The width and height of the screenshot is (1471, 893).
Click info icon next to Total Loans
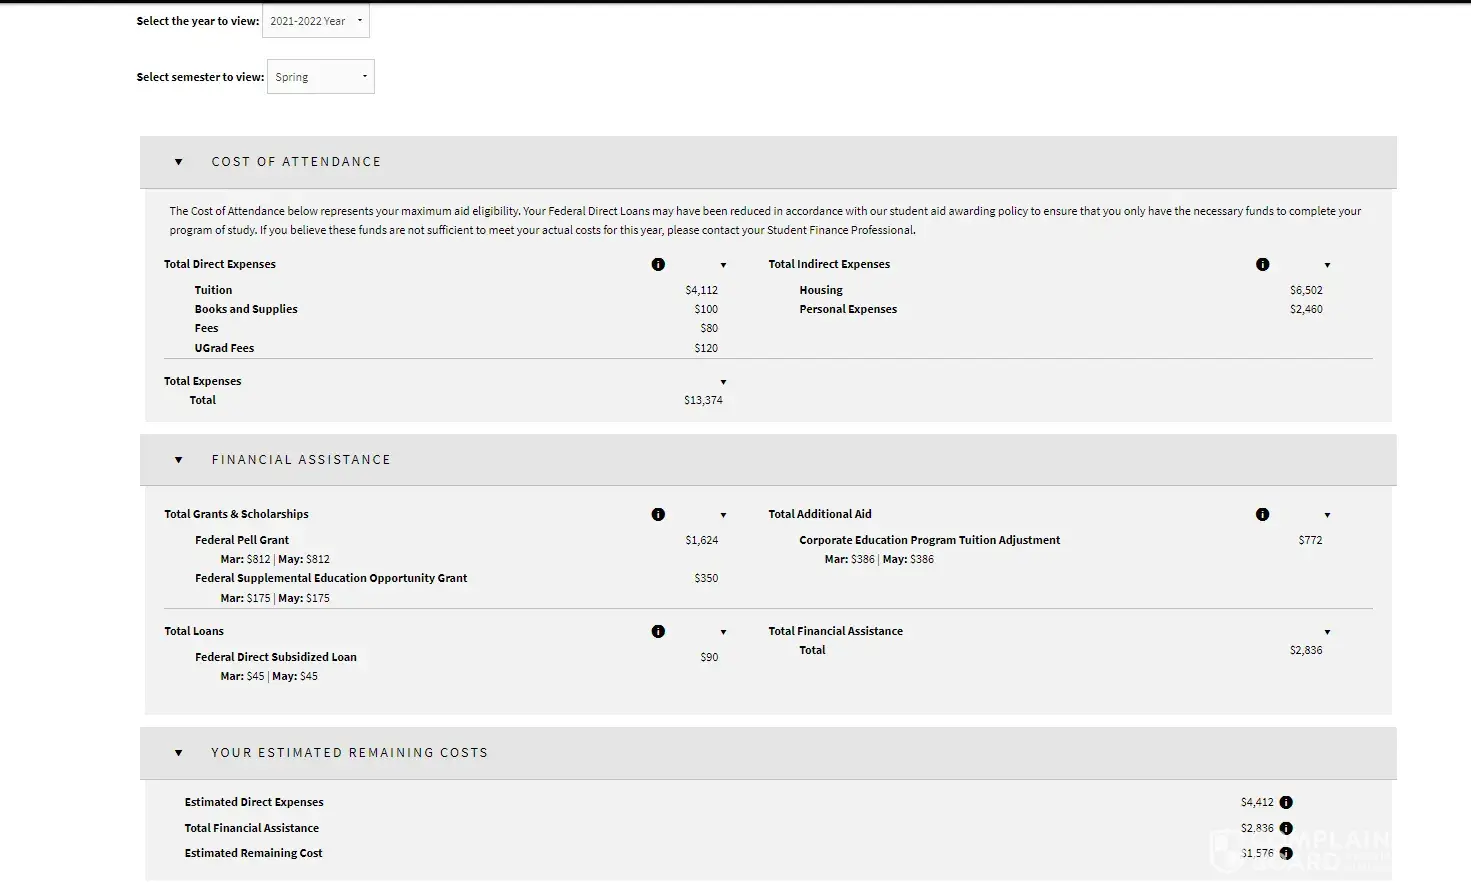tap(658, 632)
